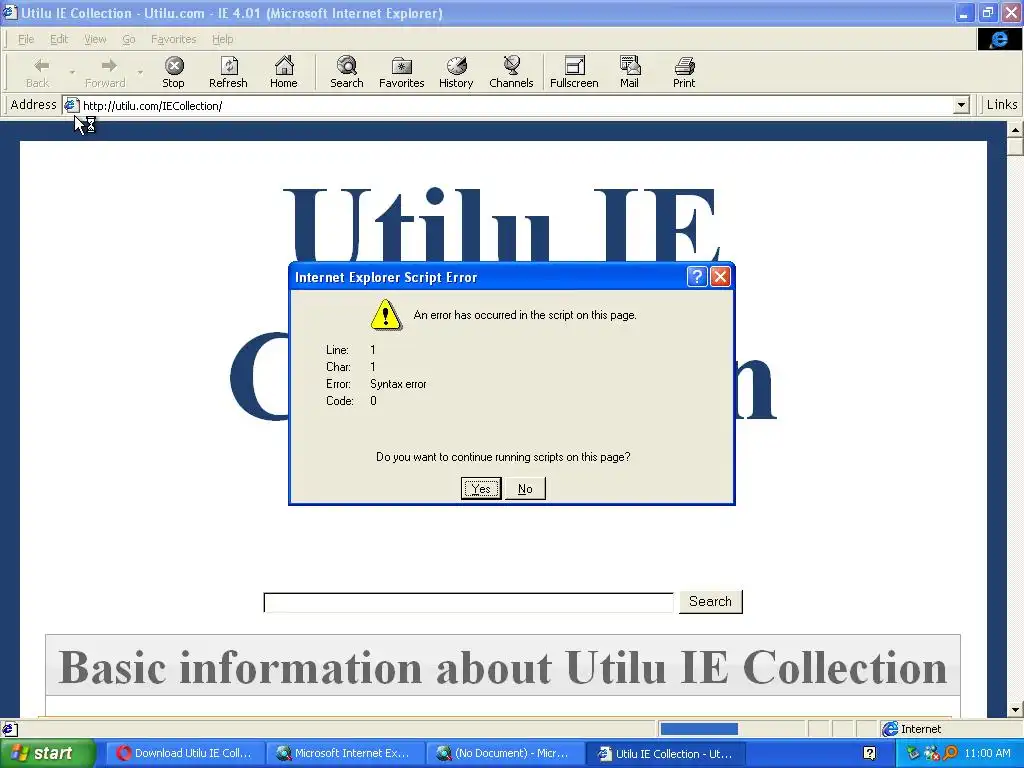Click the yellow warning icon
This screenshot has height=768, width=1024.
(386, 315)
